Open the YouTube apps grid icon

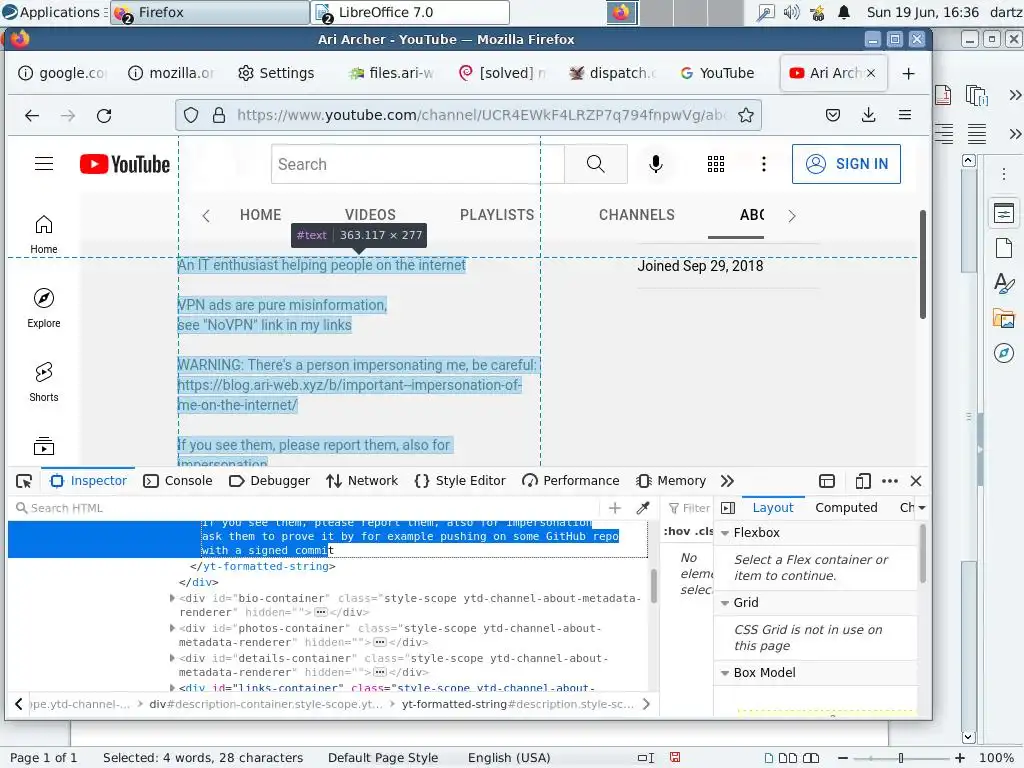click(716, 164)
